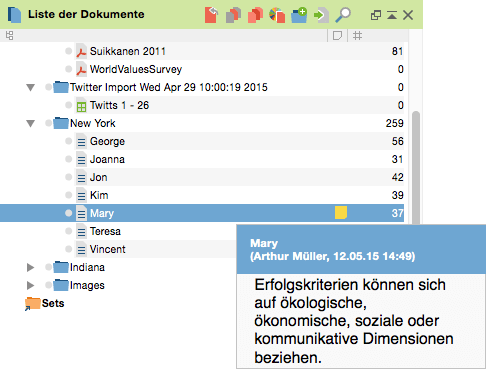This screenshot has width=491, height=375.
Task: Click the reset activations red document icon
Action: click(x=211, y=15)
